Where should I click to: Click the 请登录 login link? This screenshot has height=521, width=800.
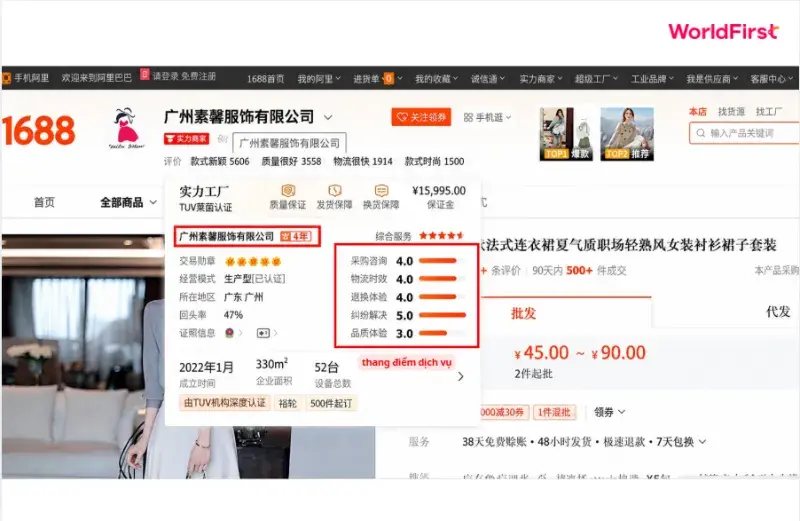(x=165, y=76)
